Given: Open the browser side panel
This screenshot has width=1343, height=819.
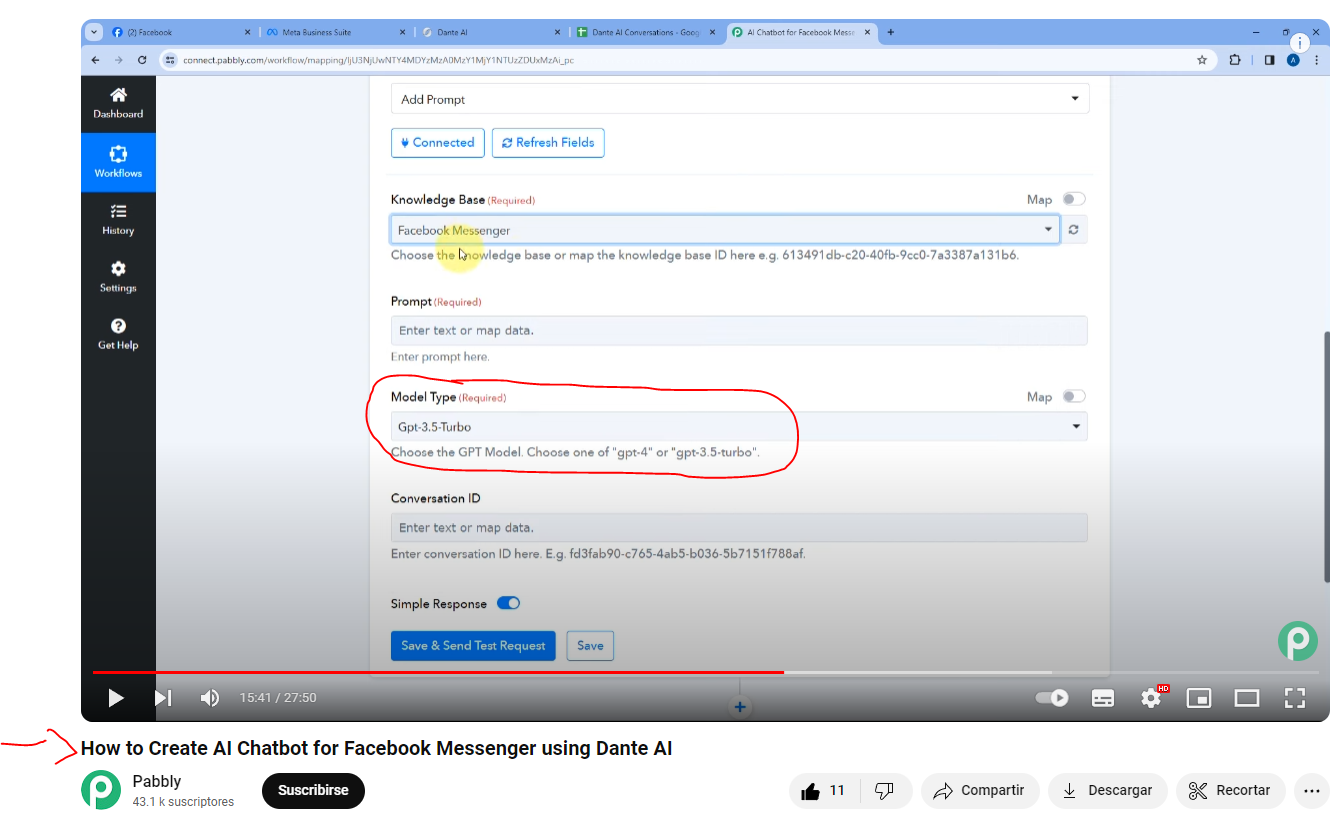Looking at the screenshot, I should coord(1269,60).
